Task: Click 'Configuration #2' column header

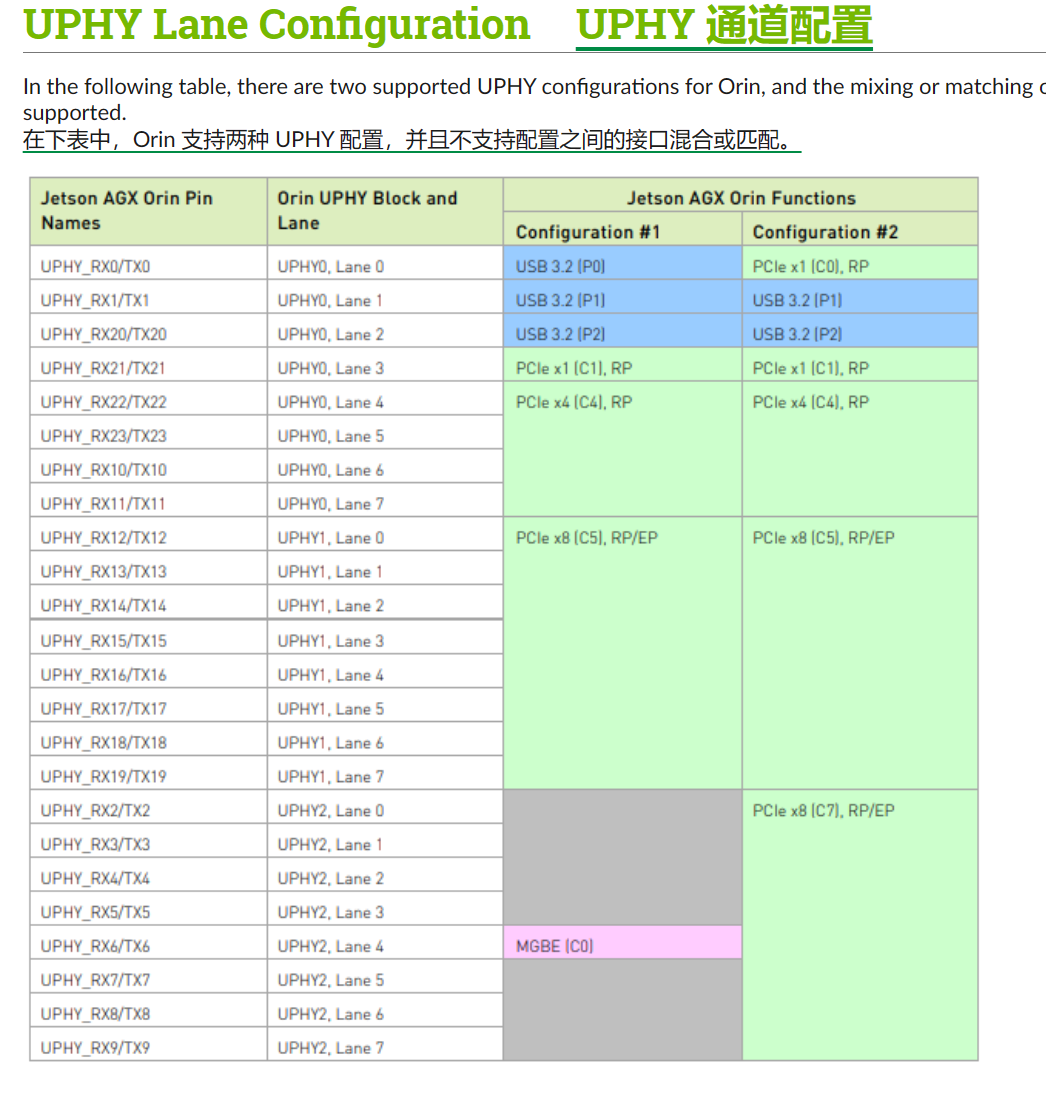Action: [860, 230]
